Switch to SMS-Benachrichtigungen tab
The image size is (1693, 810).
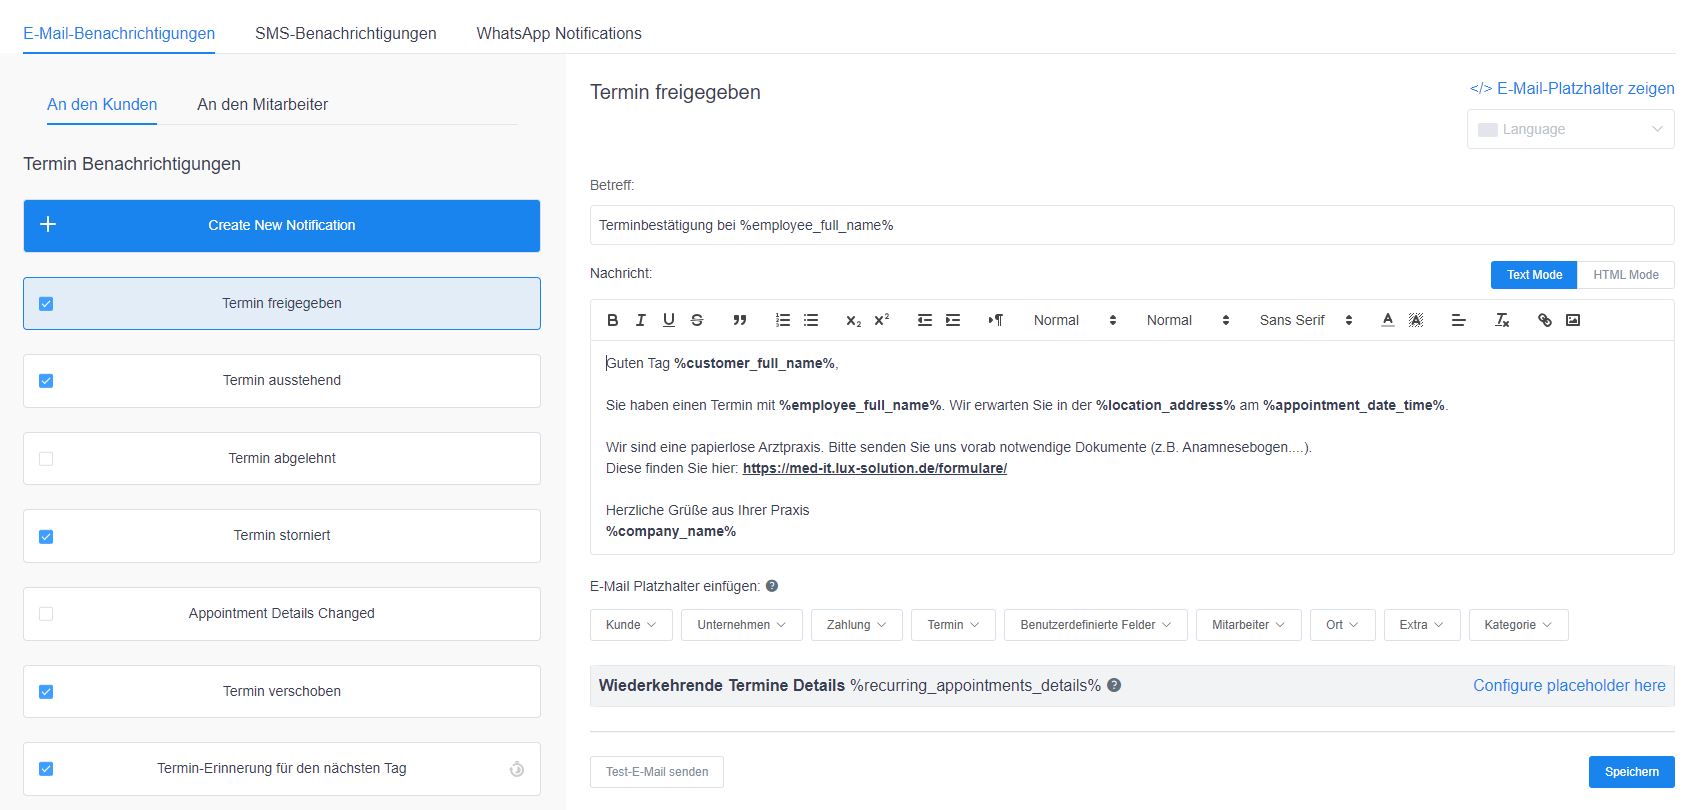(x=346, y=33)
